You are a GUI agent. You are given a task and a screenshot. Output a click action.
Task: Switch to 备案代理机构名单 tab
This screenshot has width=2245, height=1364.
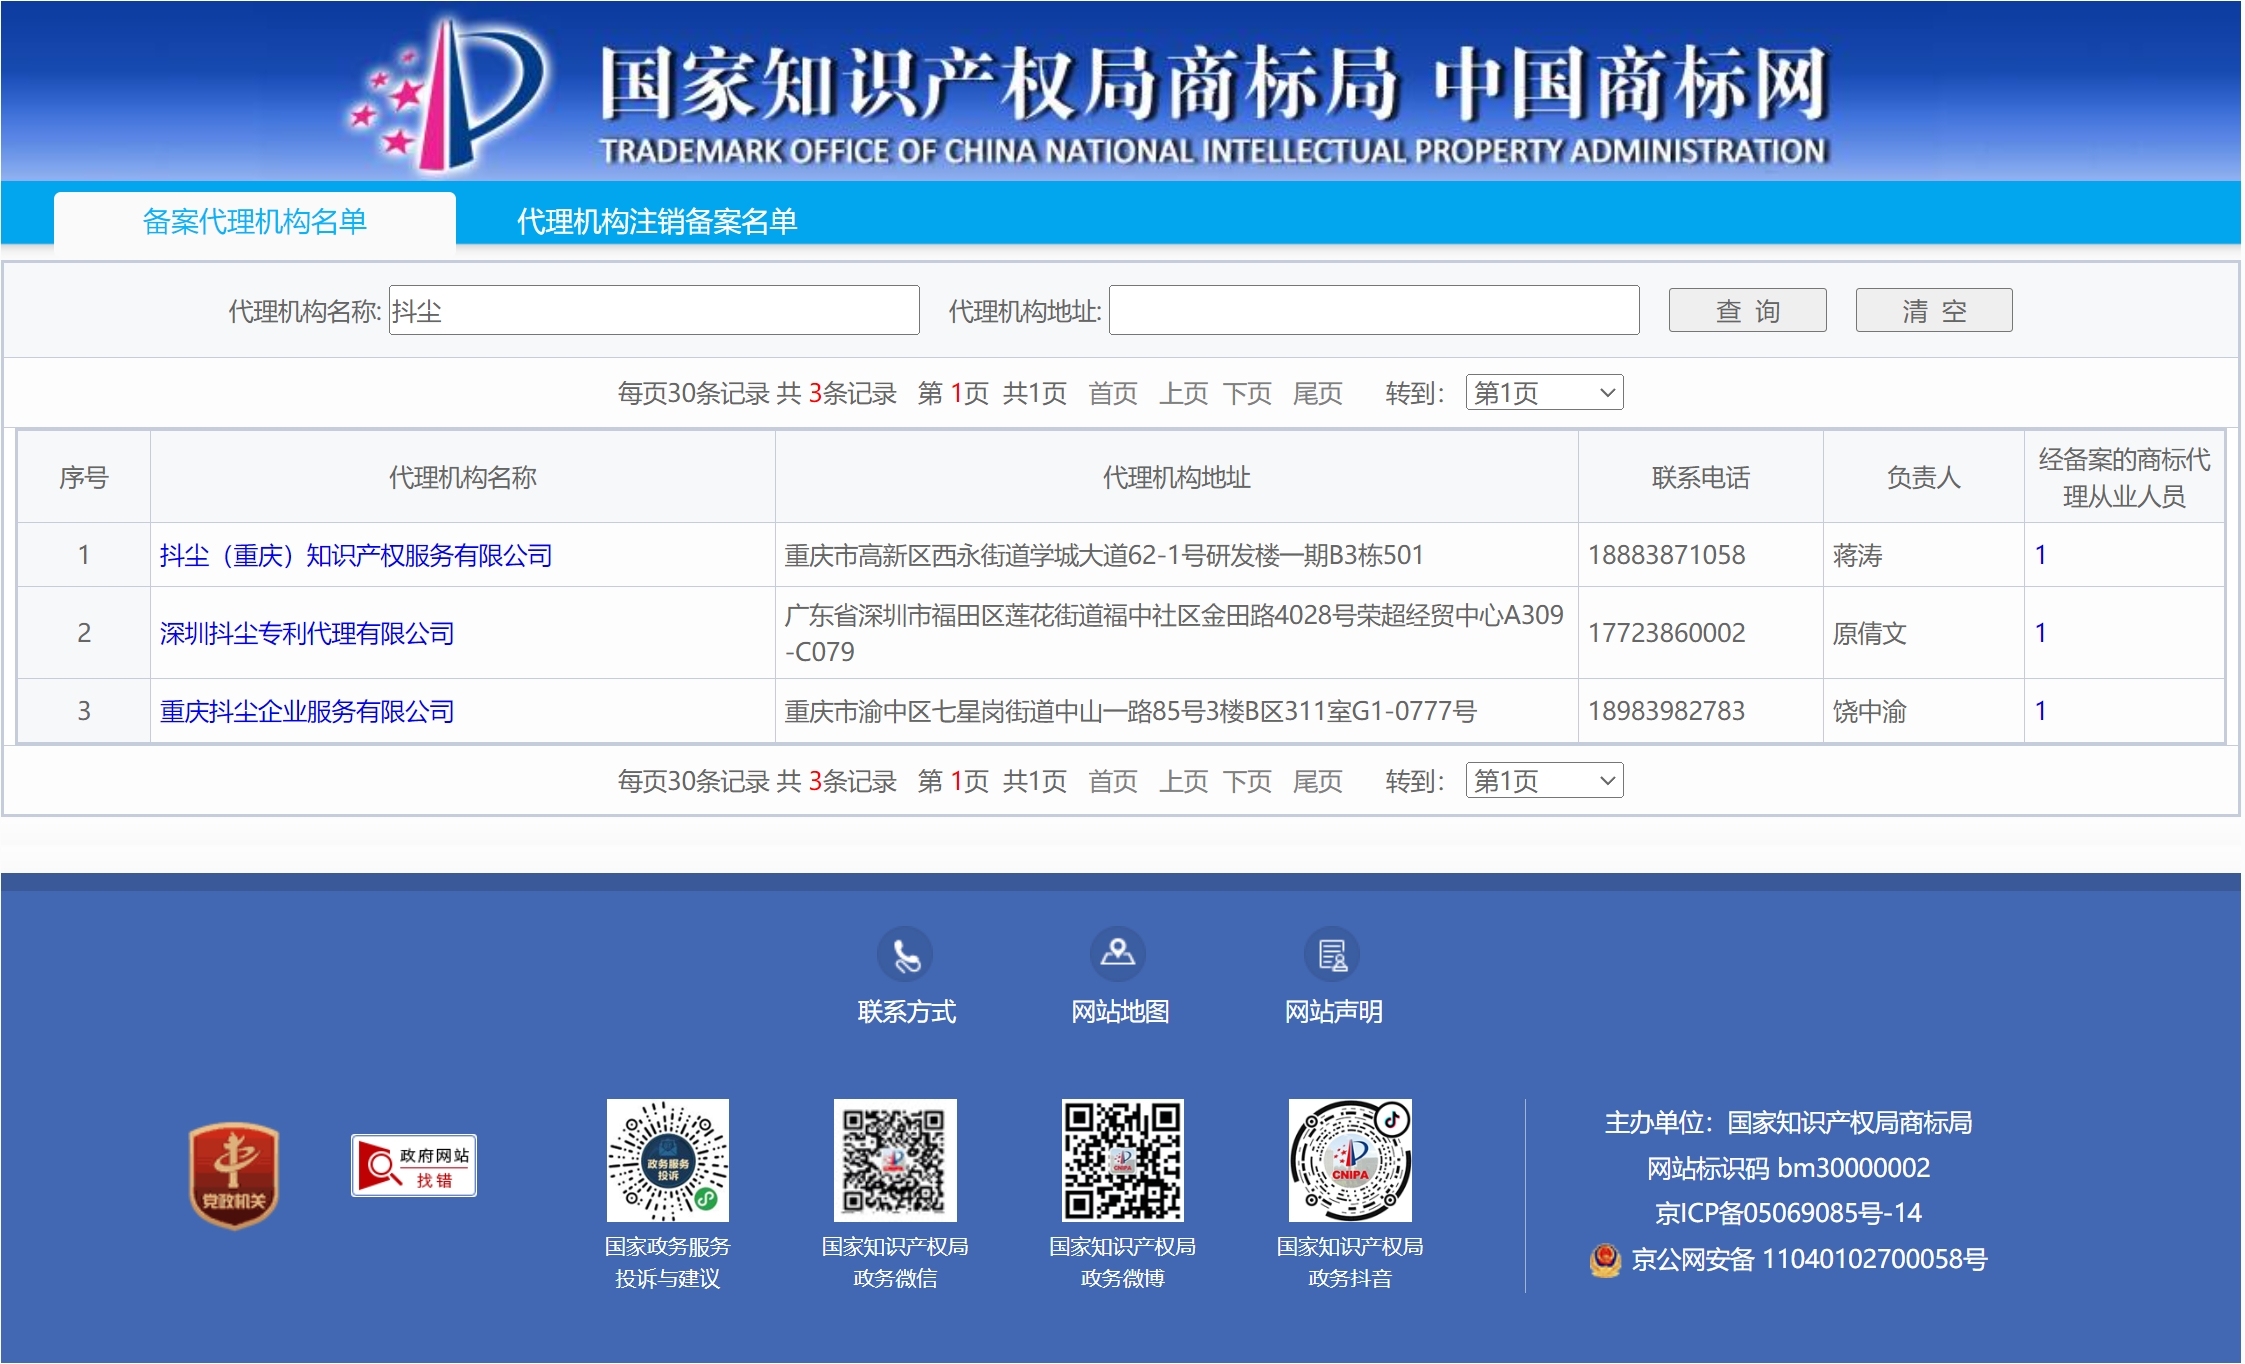click(x=255, y=221)
